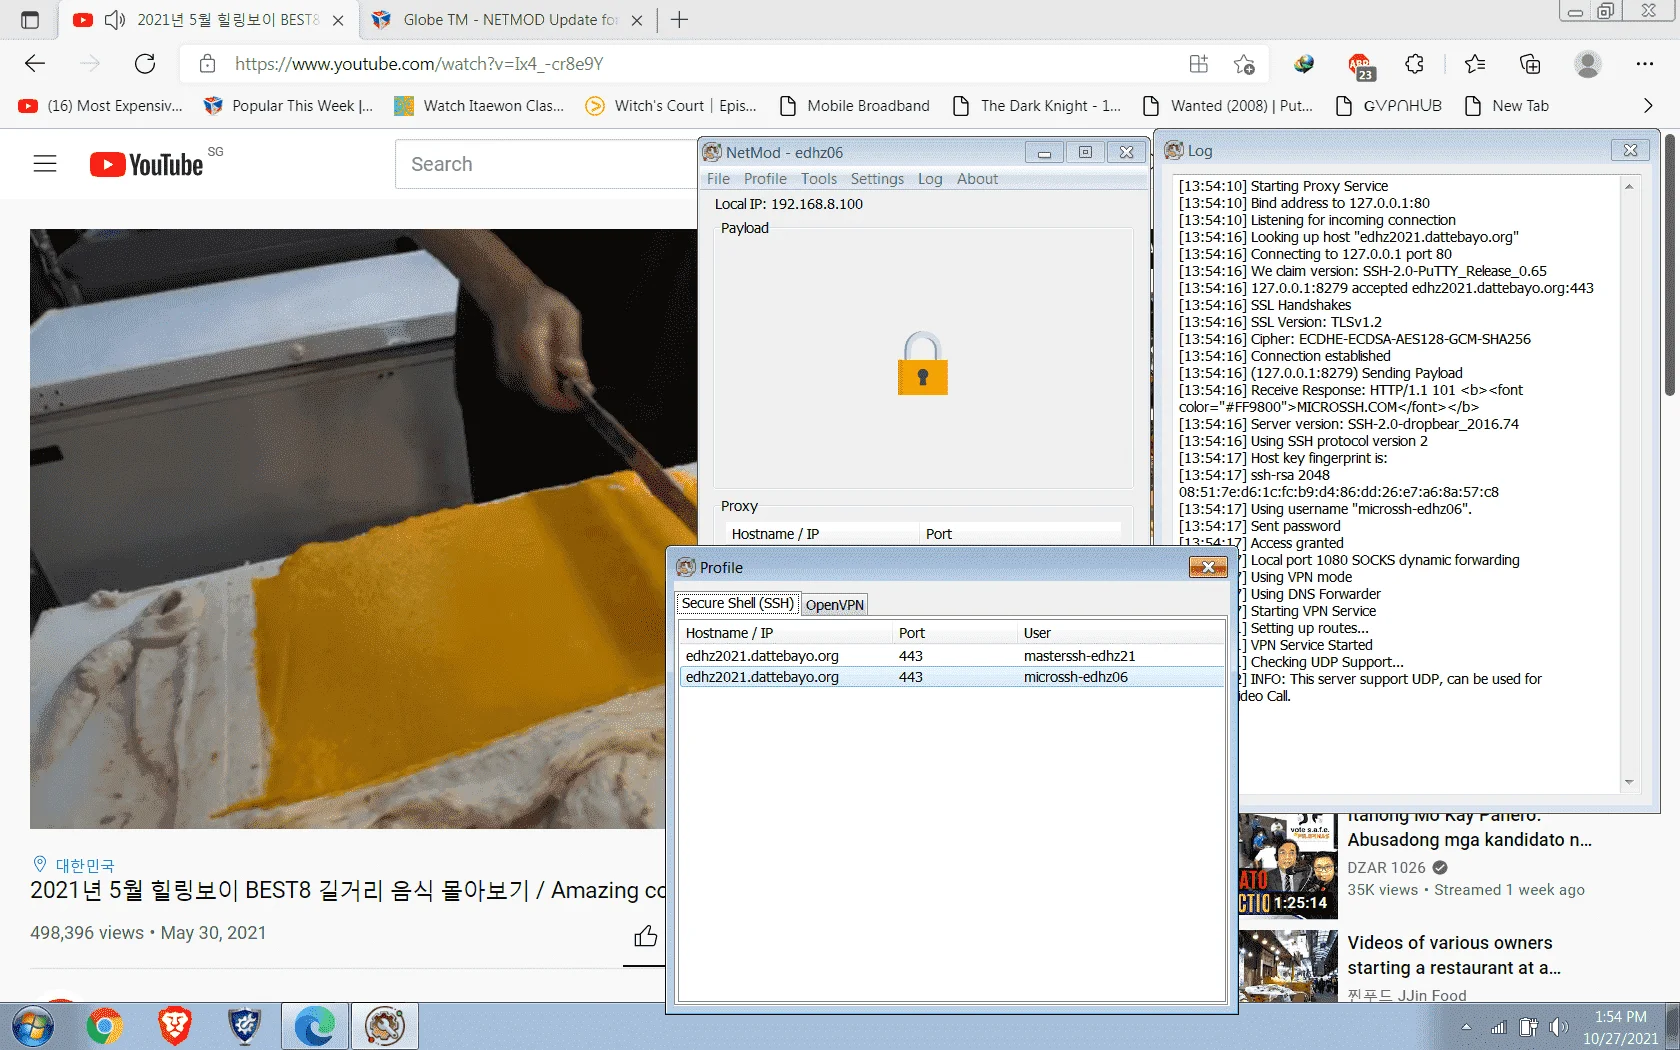Open the YouTube hamburger guide menu
This screenshot has width=1680, height=1050.
pos(45,164)
